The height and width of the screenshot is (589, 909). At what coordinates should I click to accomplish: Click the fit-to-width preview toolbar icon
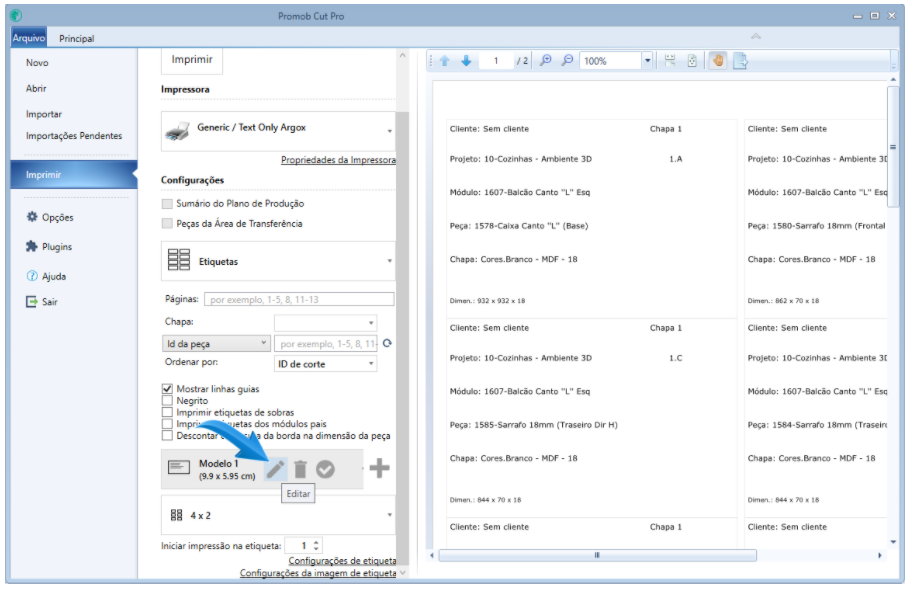pyautogui.click(x=670, y=60)
